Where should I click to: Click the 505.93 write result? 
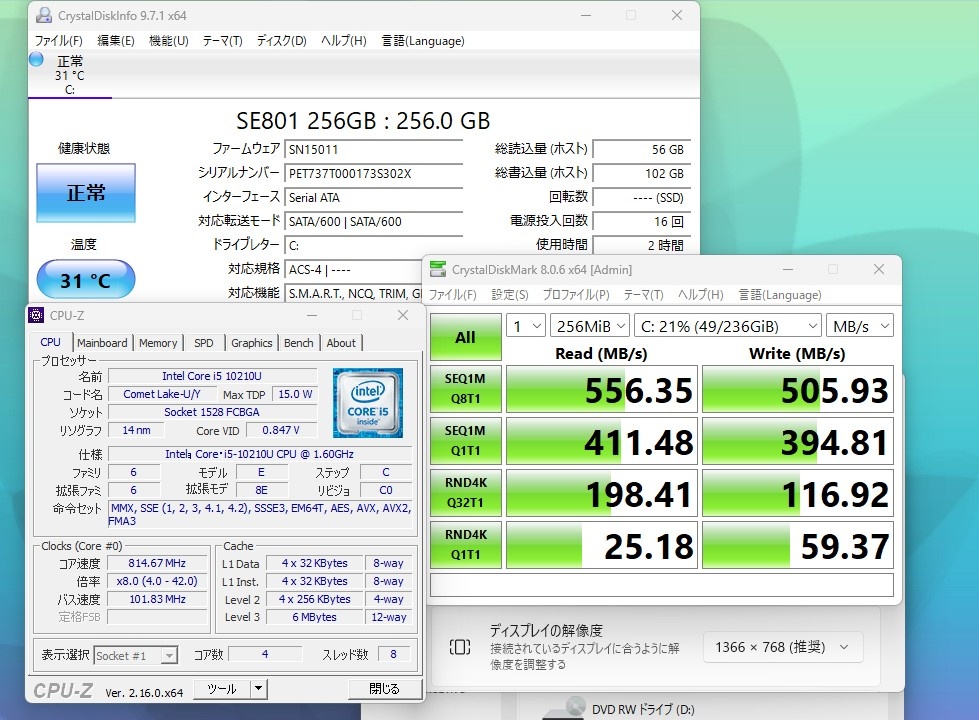798,389
